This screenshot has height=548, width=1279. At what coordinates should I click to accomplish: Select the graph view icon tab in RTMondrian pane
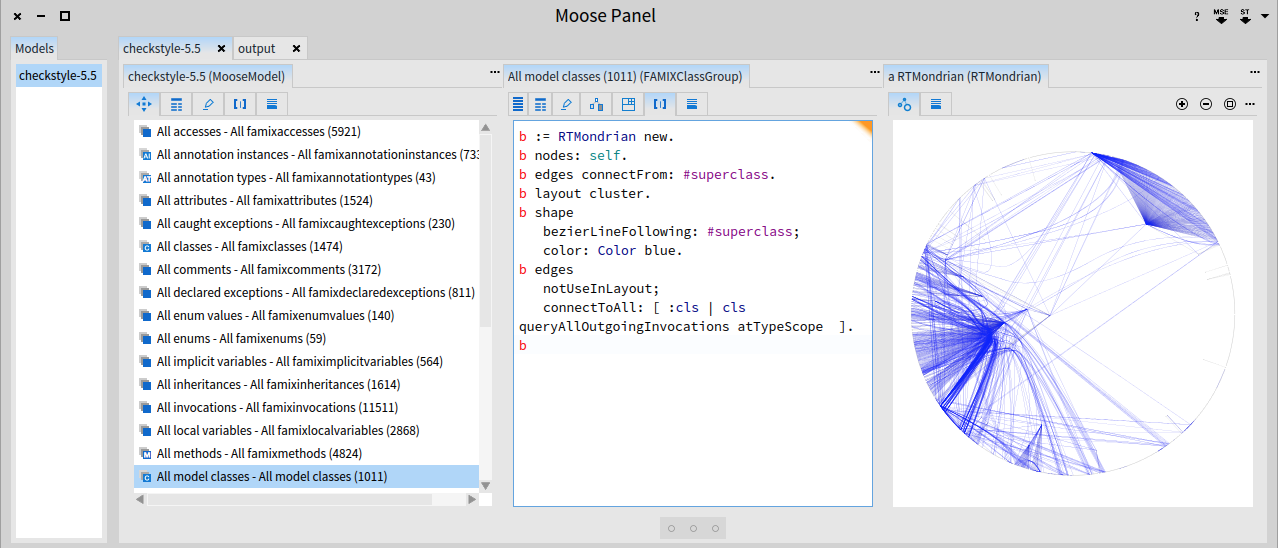click(x=904, y=104)
